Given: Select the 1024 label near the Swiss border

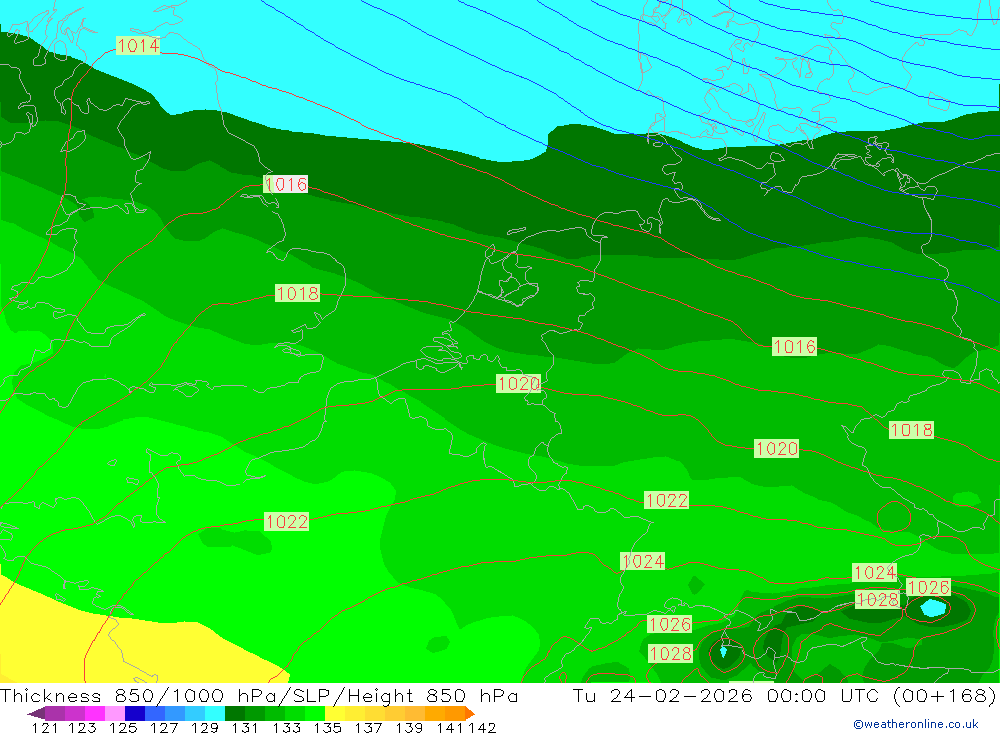Looking at the screenshot, I should [x=643, y=561].
